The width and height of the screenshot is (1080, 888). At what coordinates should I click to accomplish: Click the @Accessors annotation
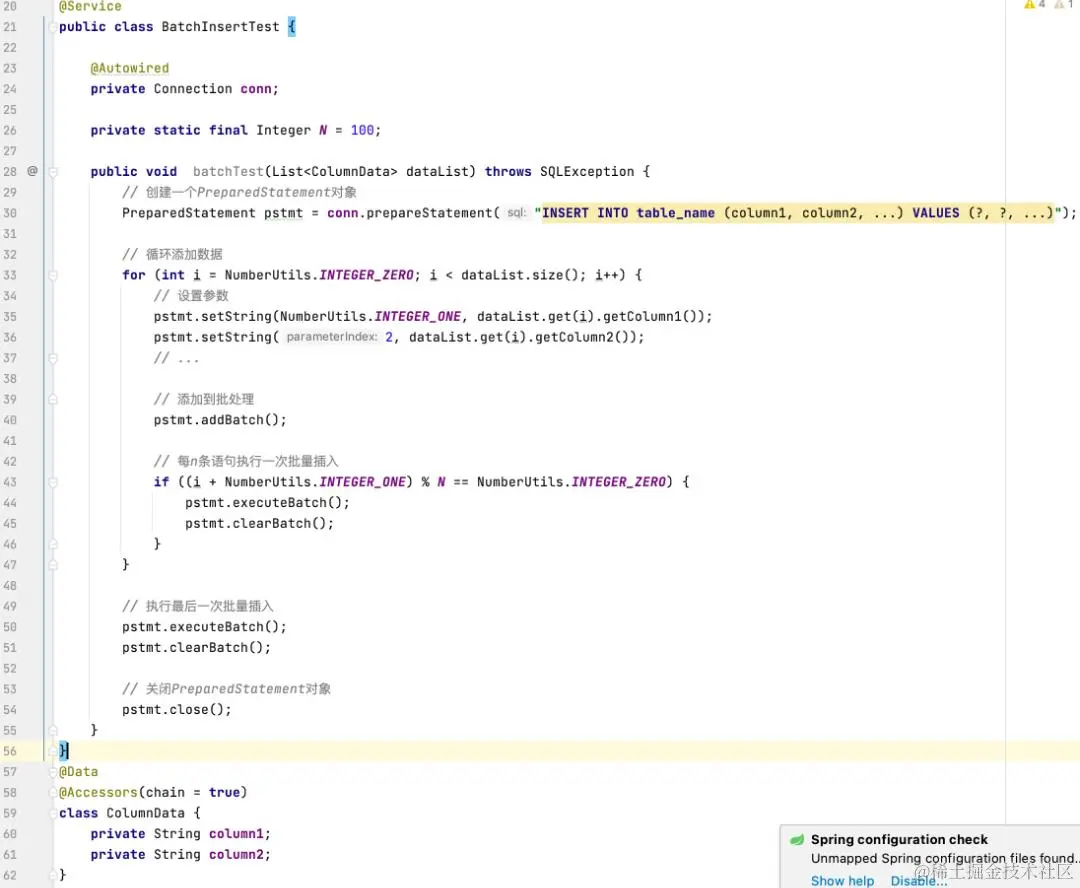(x=98, y=792)
